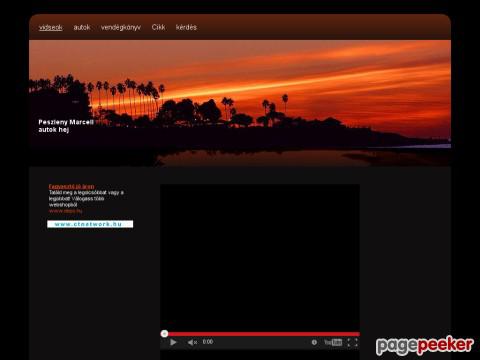The width and height of the screenshot is (480, 360).
Task: Open the videók menu item
Action: 51,27
